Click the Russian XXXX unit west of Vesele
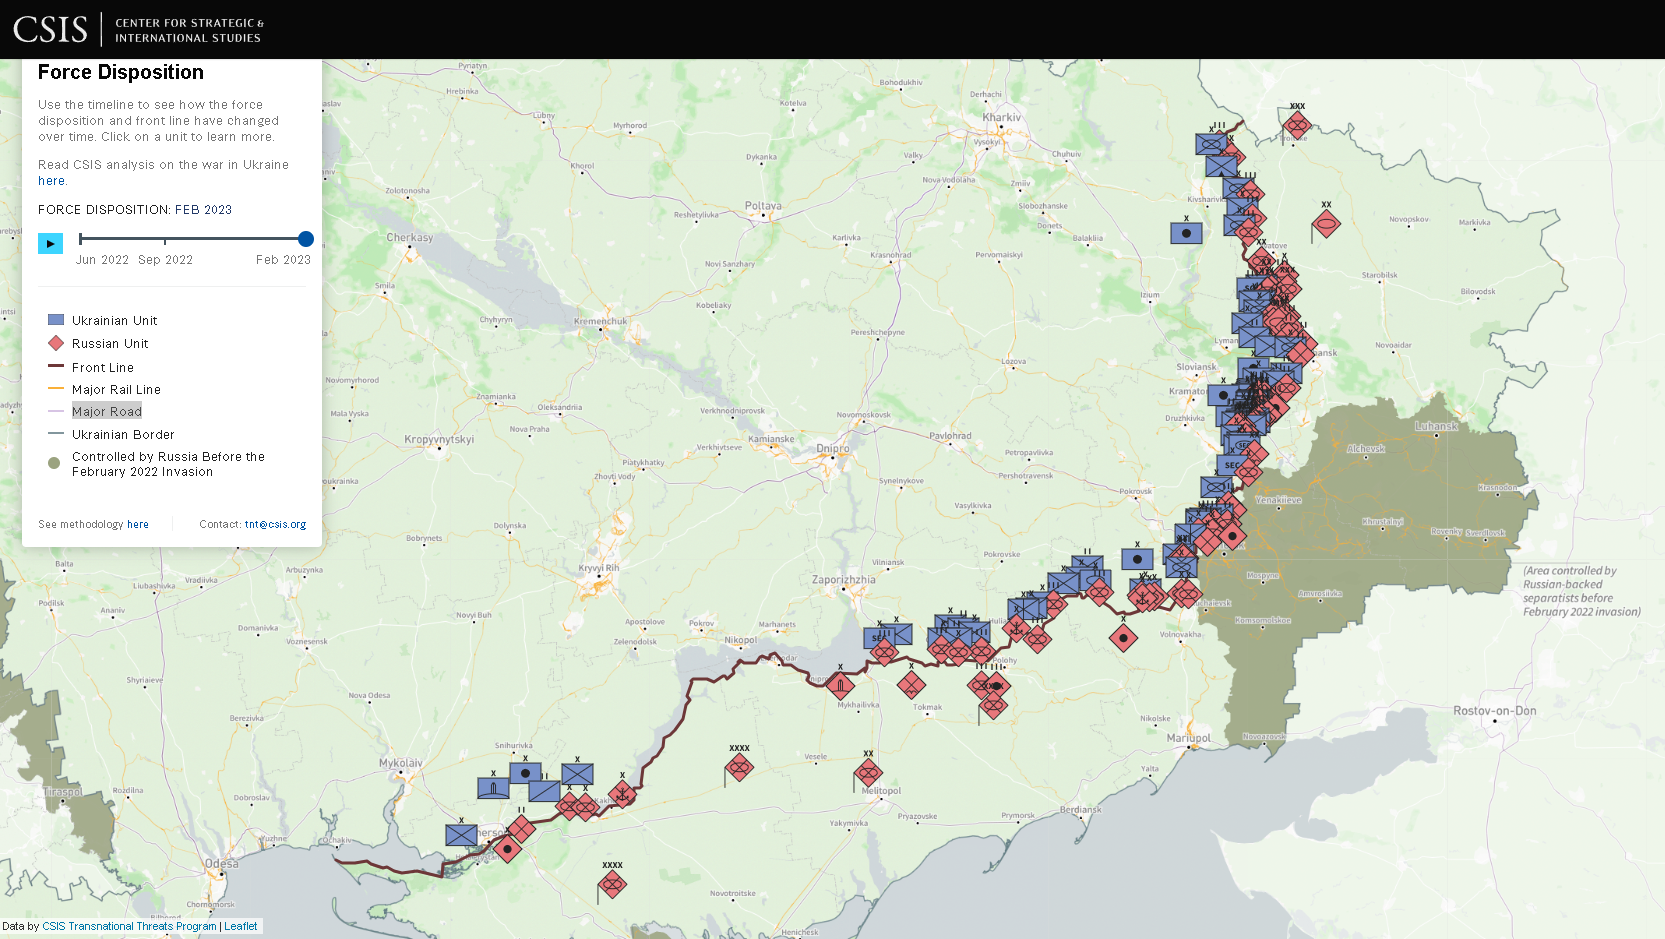The height and width of the screenshot is (939, 1665). (x=739, y=767)
